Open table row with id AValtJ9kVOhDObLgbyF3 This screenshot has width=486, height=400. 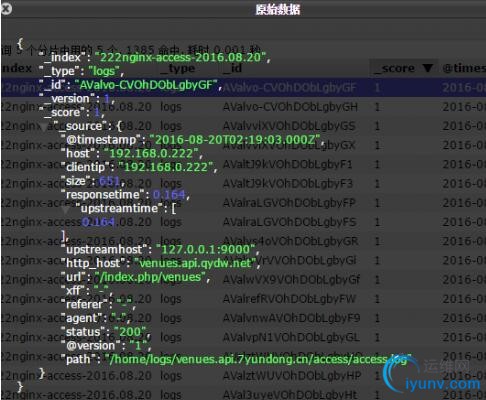[243, 184]
